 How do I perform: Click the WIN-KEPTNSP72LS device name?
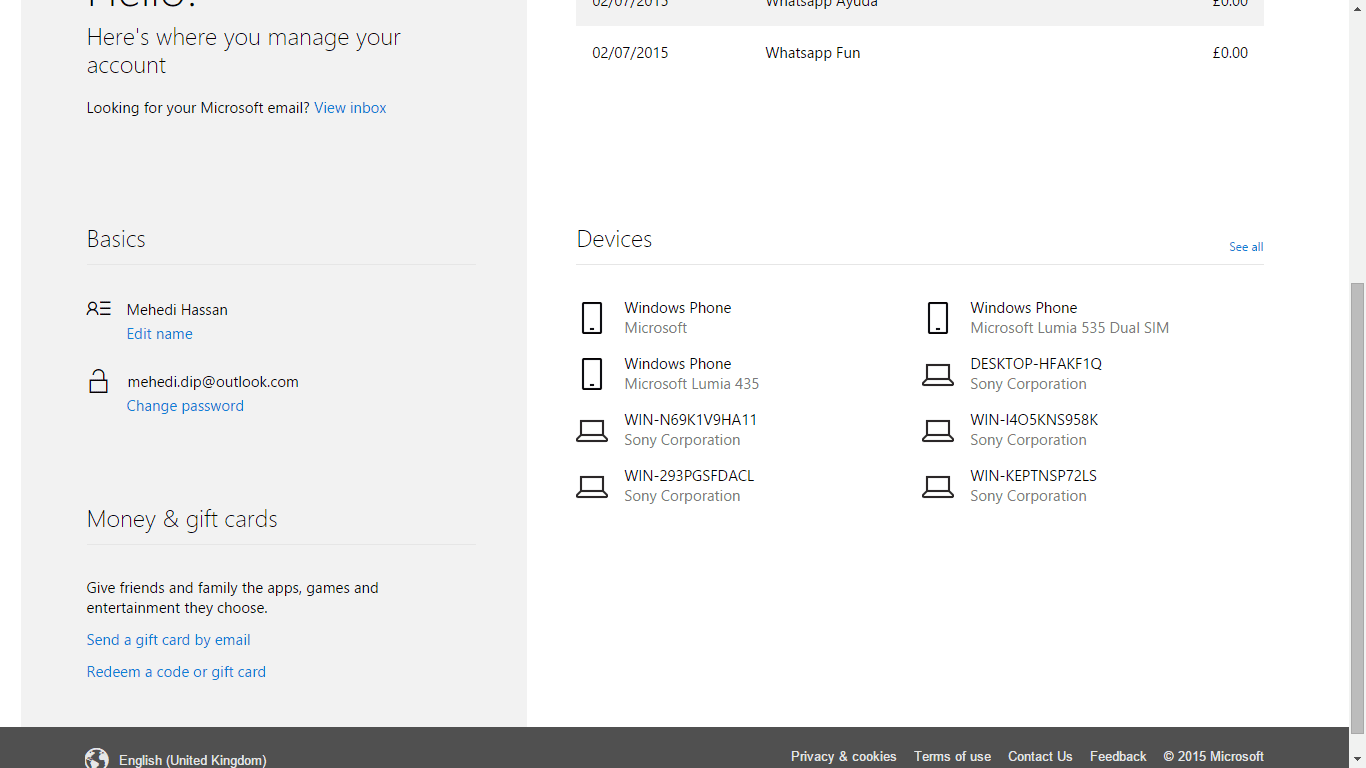tap(1033, 476)
